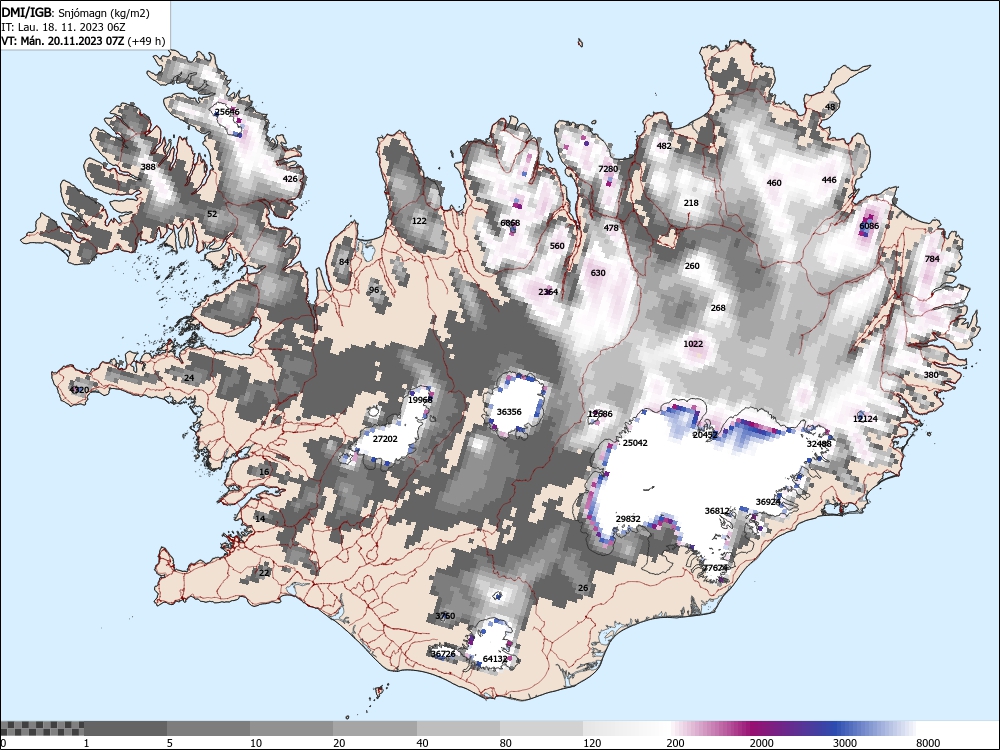Click the value label 482
The height and width of the screenshot is (750, 1000).
point(664,145)
